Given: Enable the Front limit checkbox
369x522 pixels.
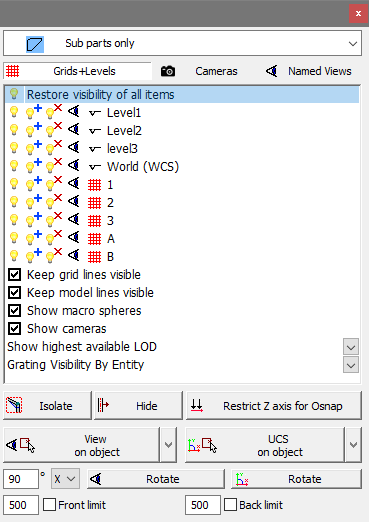Looking at the screenshot, I should [49, 505].
